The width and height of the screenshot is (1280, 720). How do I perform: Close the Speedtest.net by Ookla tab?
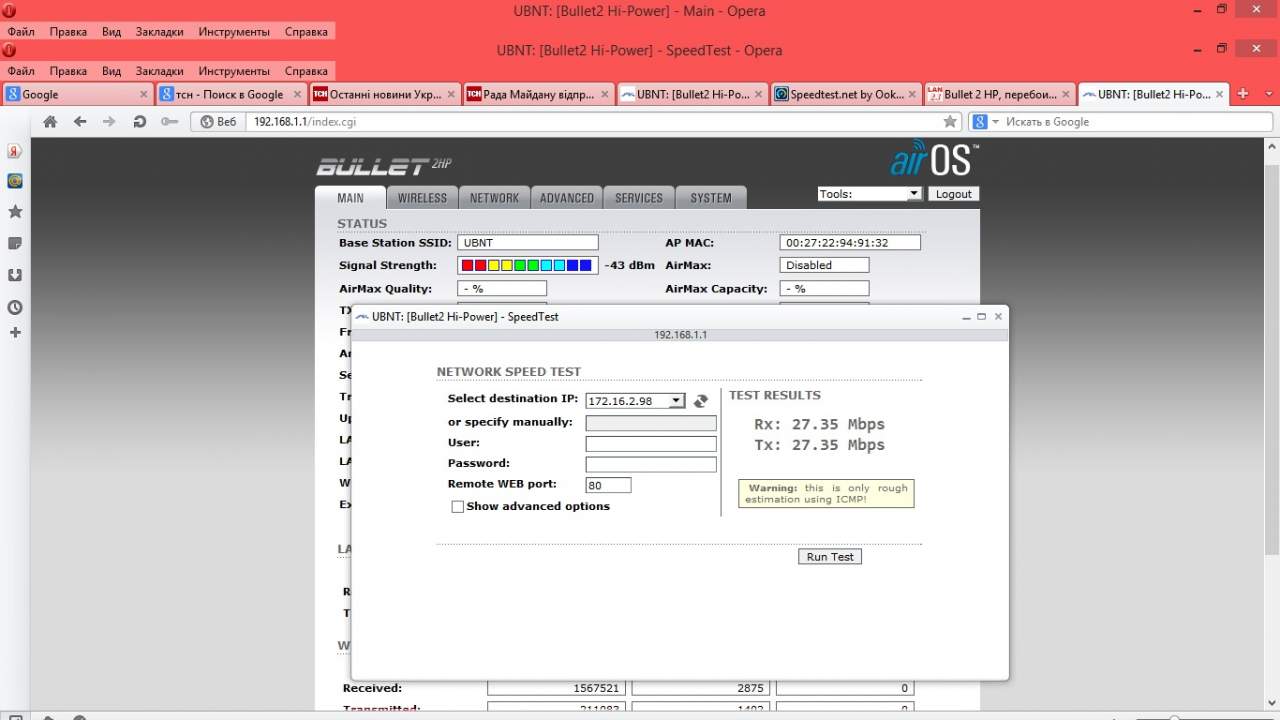(x=911, y=94)
